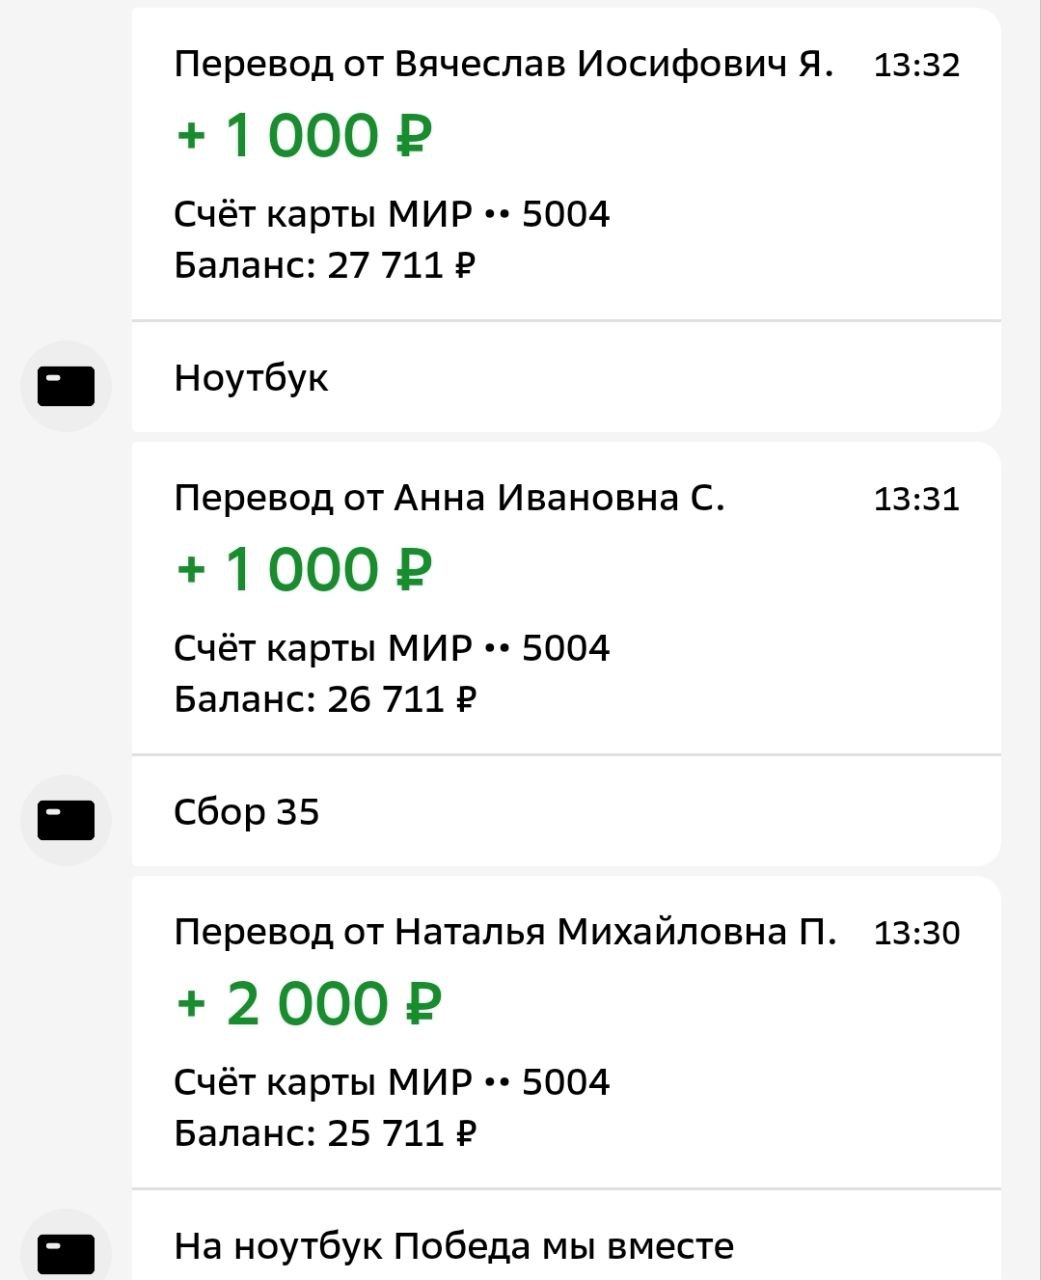Select the + 1 000 ₽ amount from Анна
This screenshot has width=1041, height=1280.
[x=304, y=570]
